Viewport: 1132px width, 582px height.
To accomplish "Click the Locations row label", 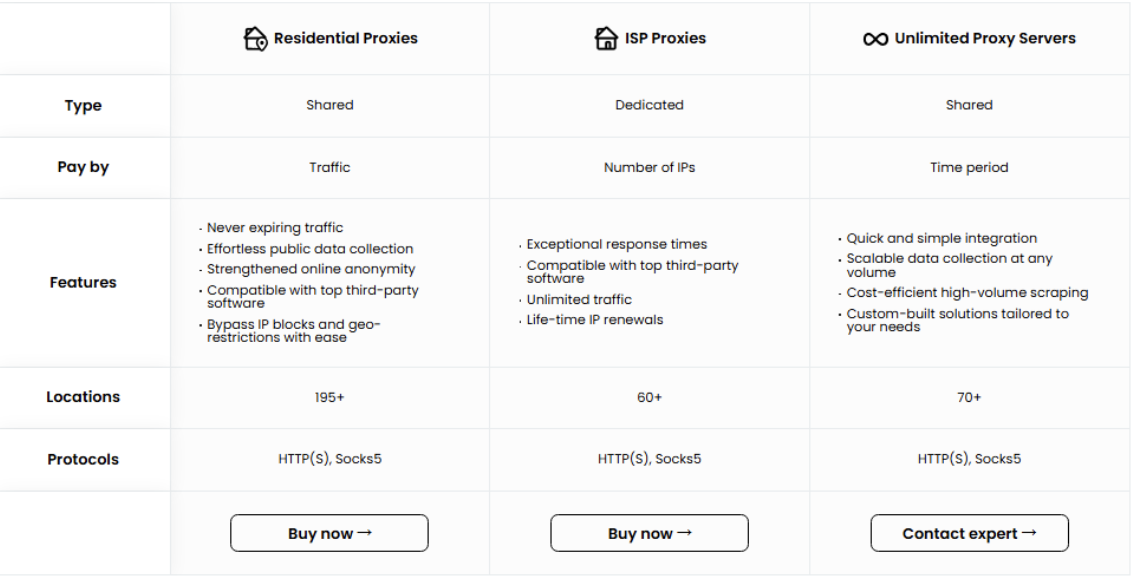I will [83, 397].
